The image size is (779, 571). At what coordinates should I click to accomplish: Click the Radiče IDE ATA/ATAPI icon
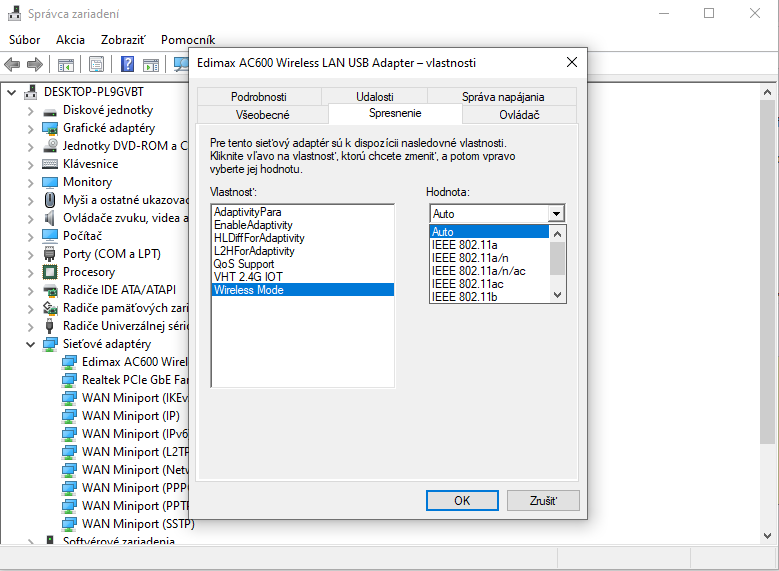point(50,290)
